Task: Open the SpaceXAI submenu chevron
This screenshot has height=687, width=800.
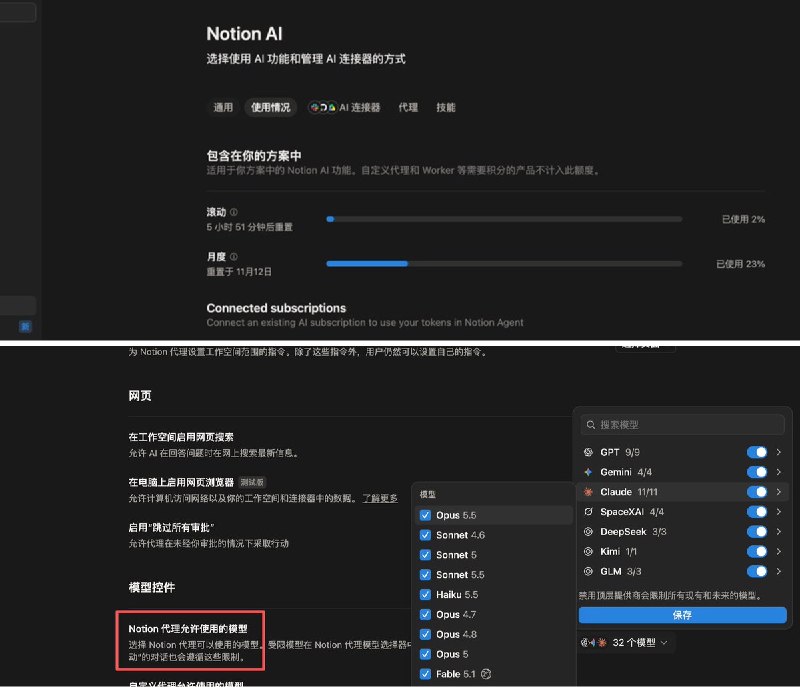Action: 779,512
